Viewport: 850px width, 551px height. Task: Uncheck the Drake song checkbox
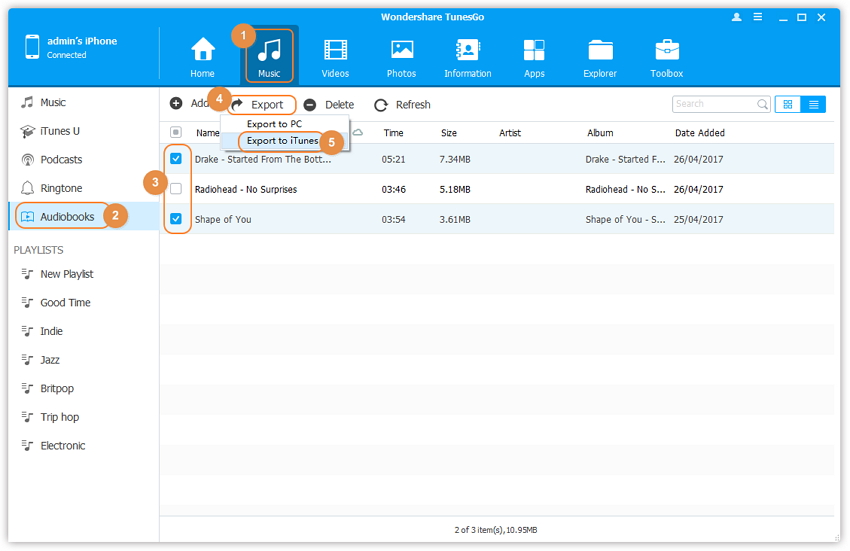point(176,159)
